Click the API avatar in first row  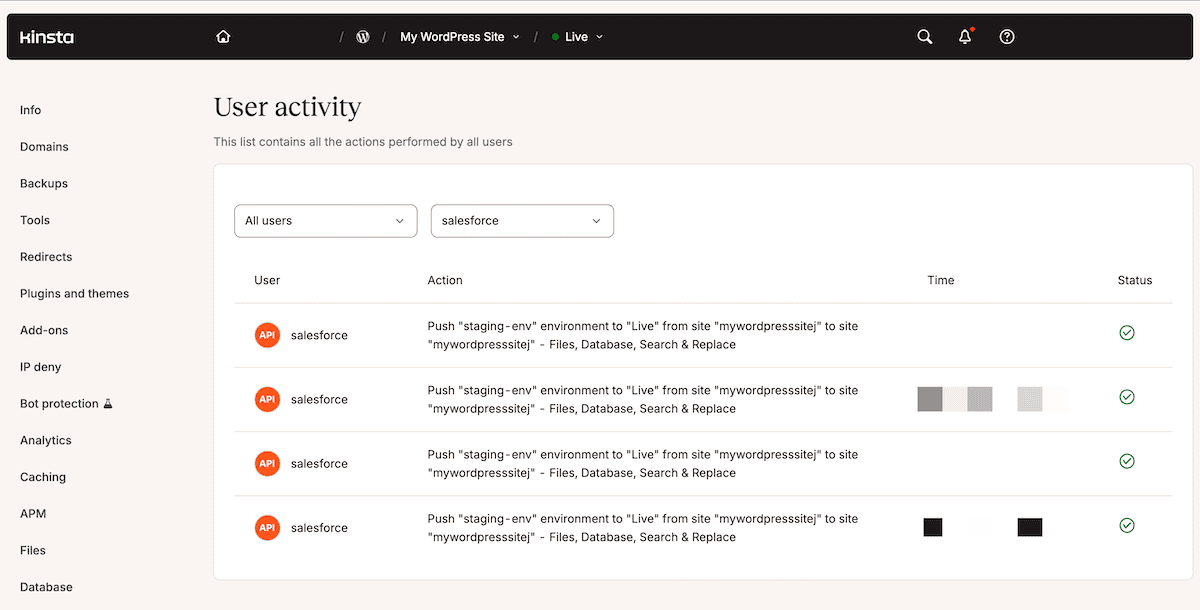[267, 335]
